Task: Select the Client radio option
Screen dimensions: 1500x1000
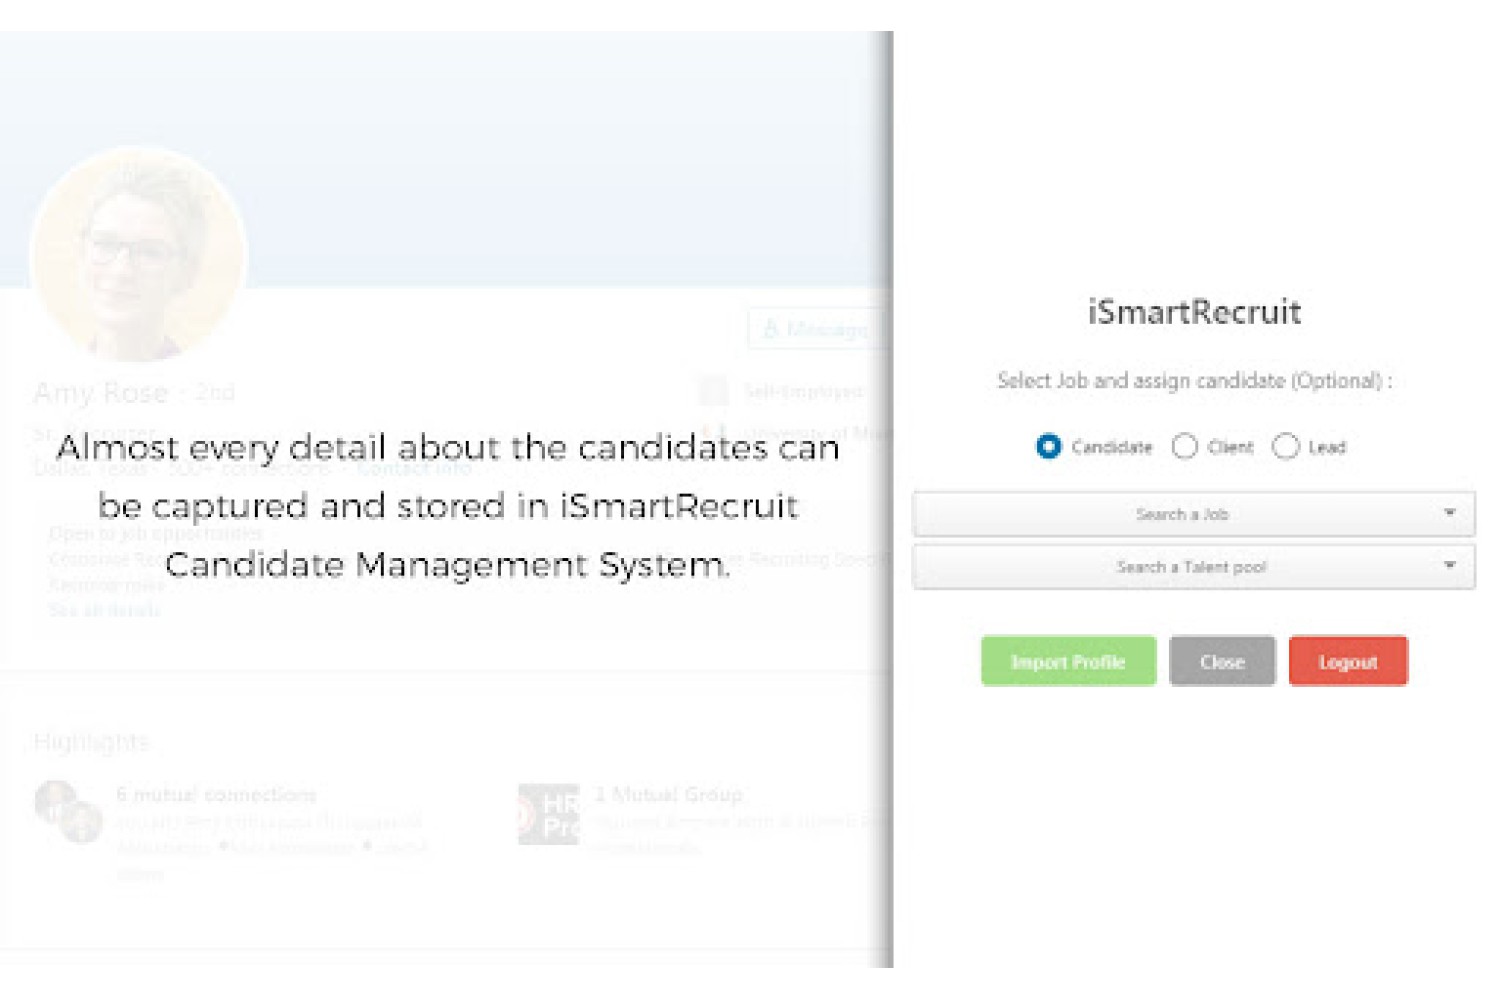Action: click(1185, 446)
